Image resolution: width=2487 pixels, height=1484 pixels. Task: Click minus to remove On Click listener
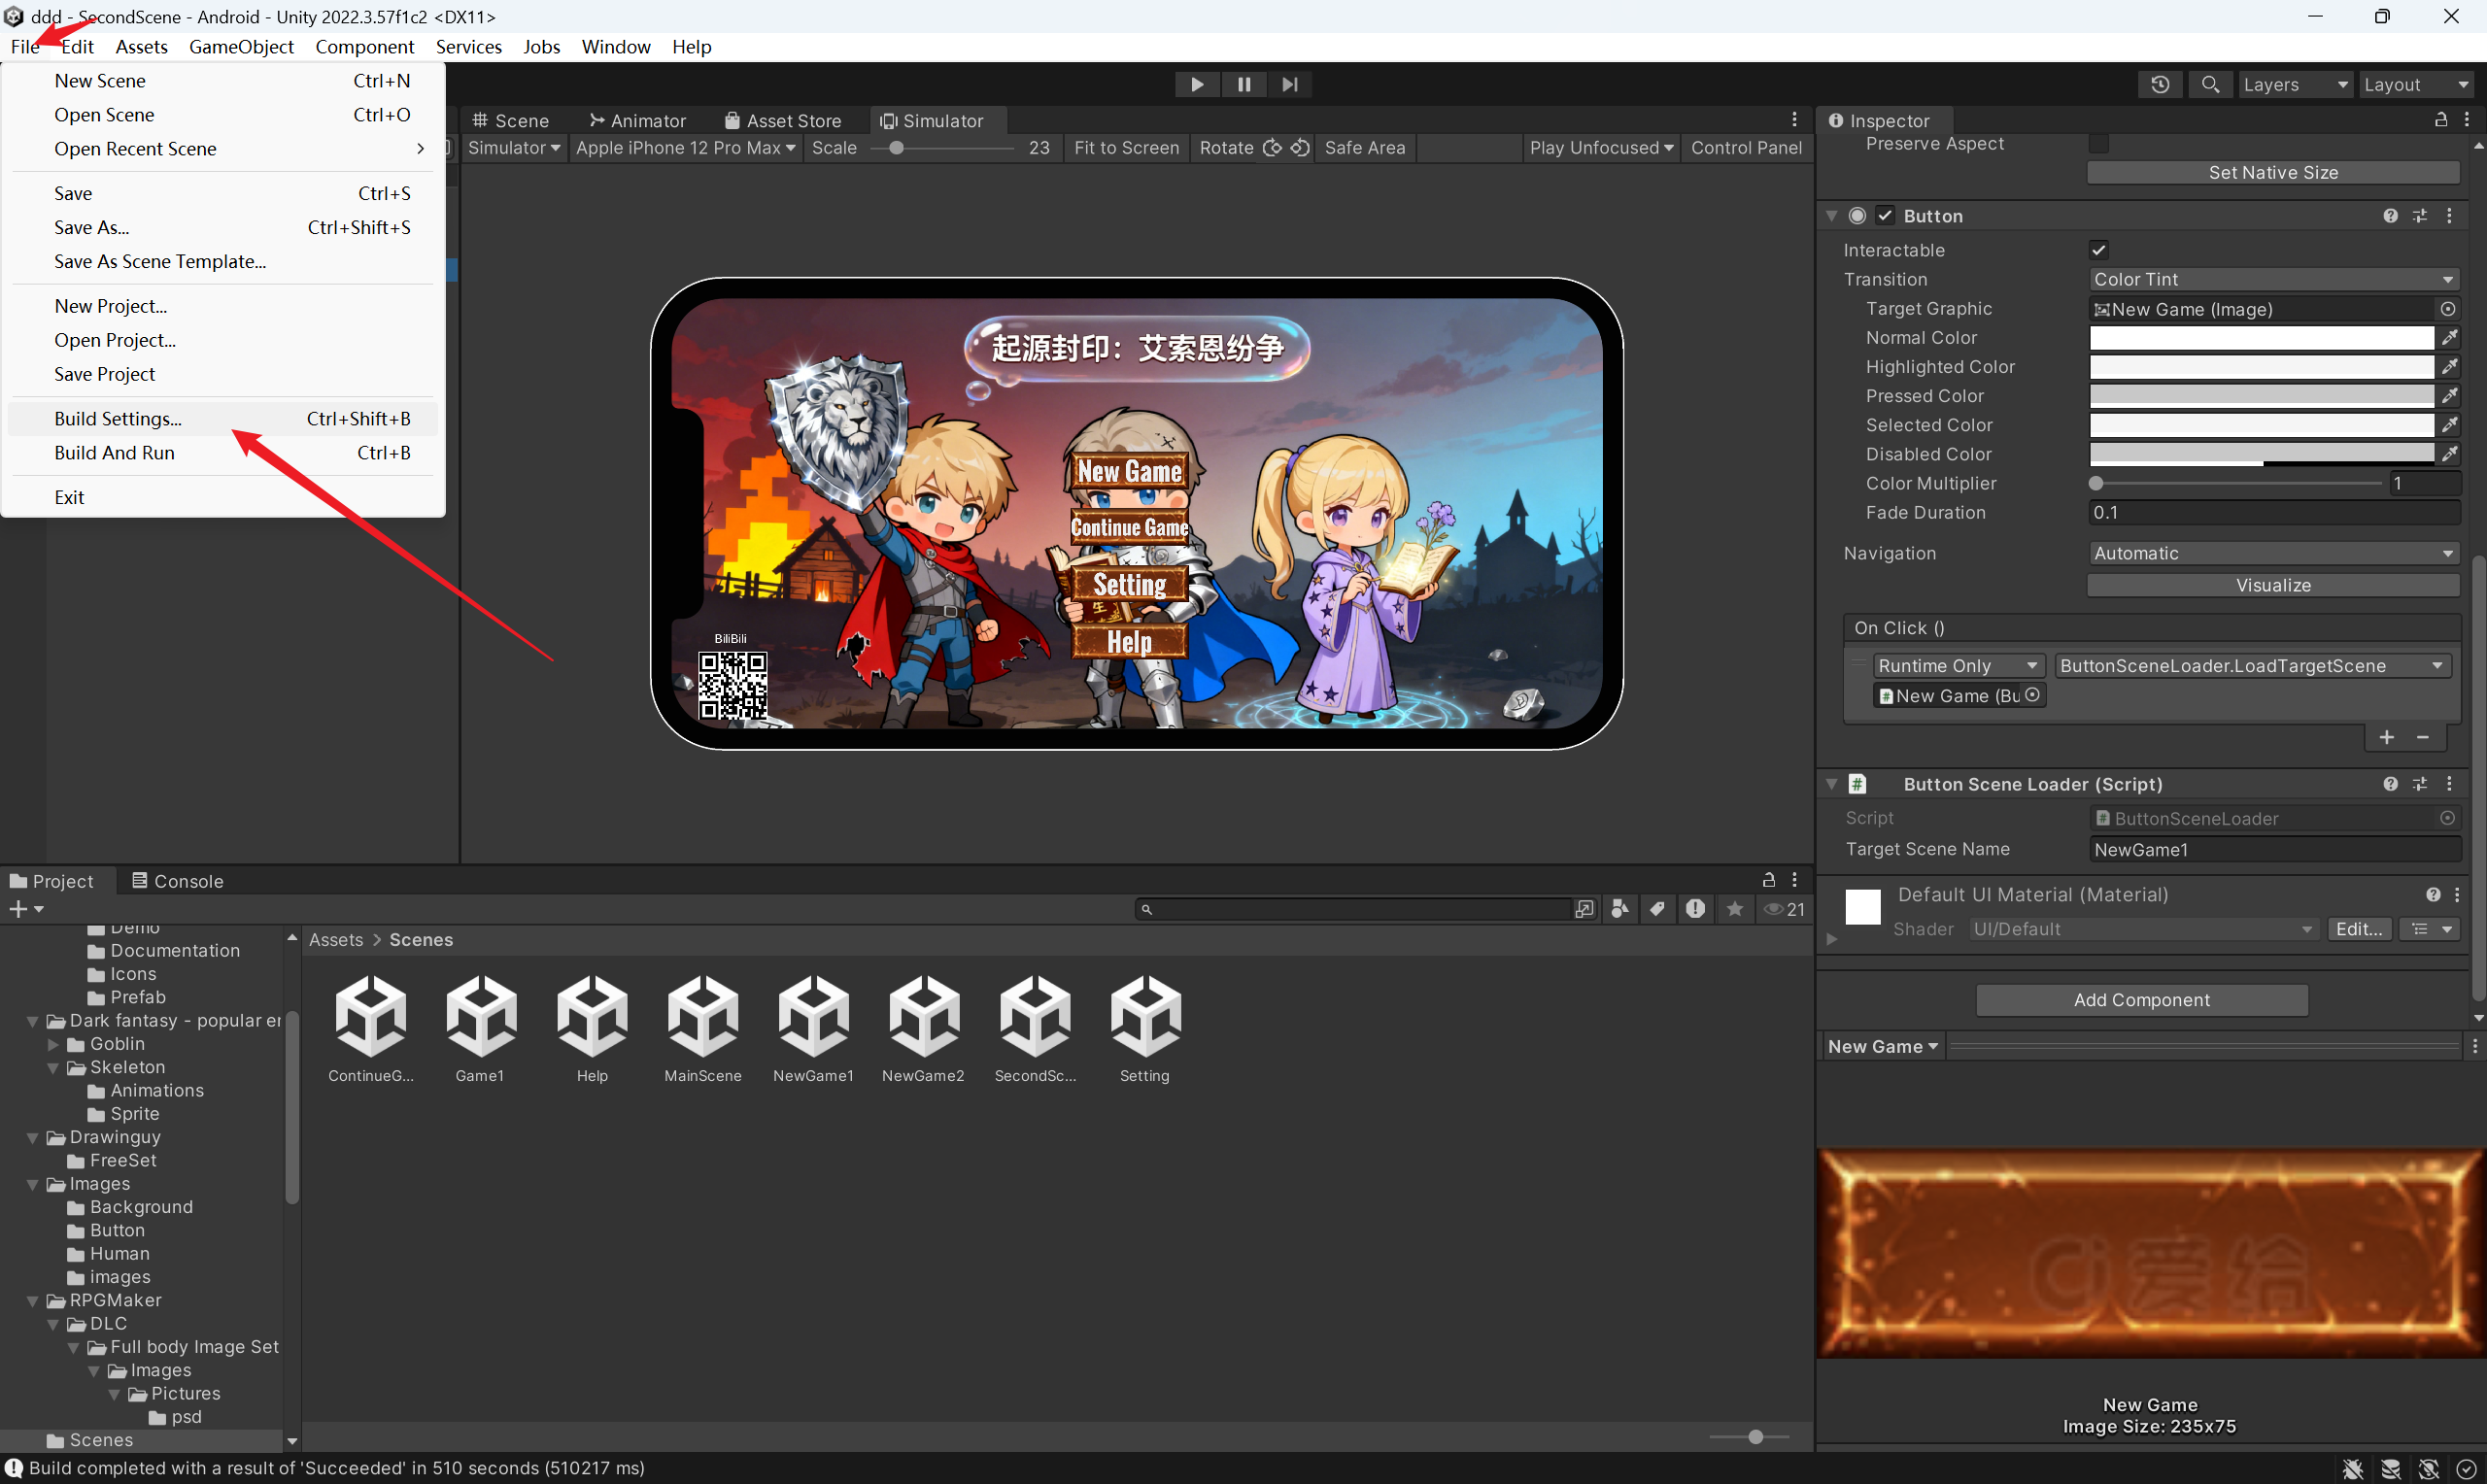(2423, 737)
